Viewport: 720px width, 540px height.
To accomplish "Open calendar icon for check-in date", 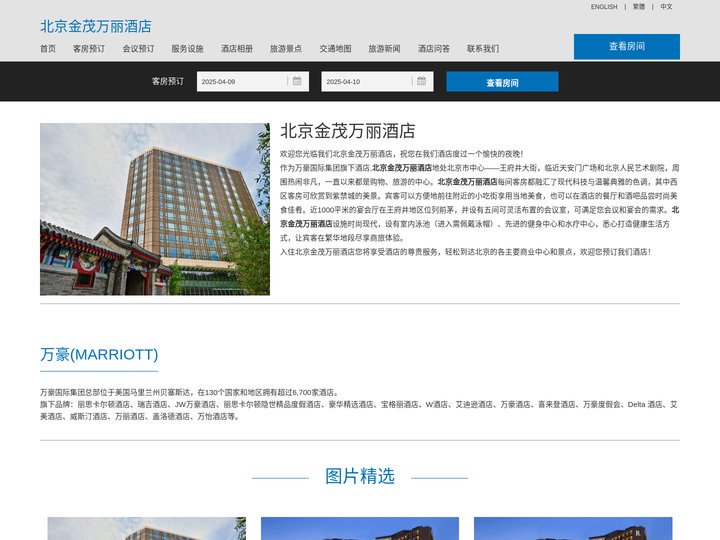I will click(x=297, y=81).
